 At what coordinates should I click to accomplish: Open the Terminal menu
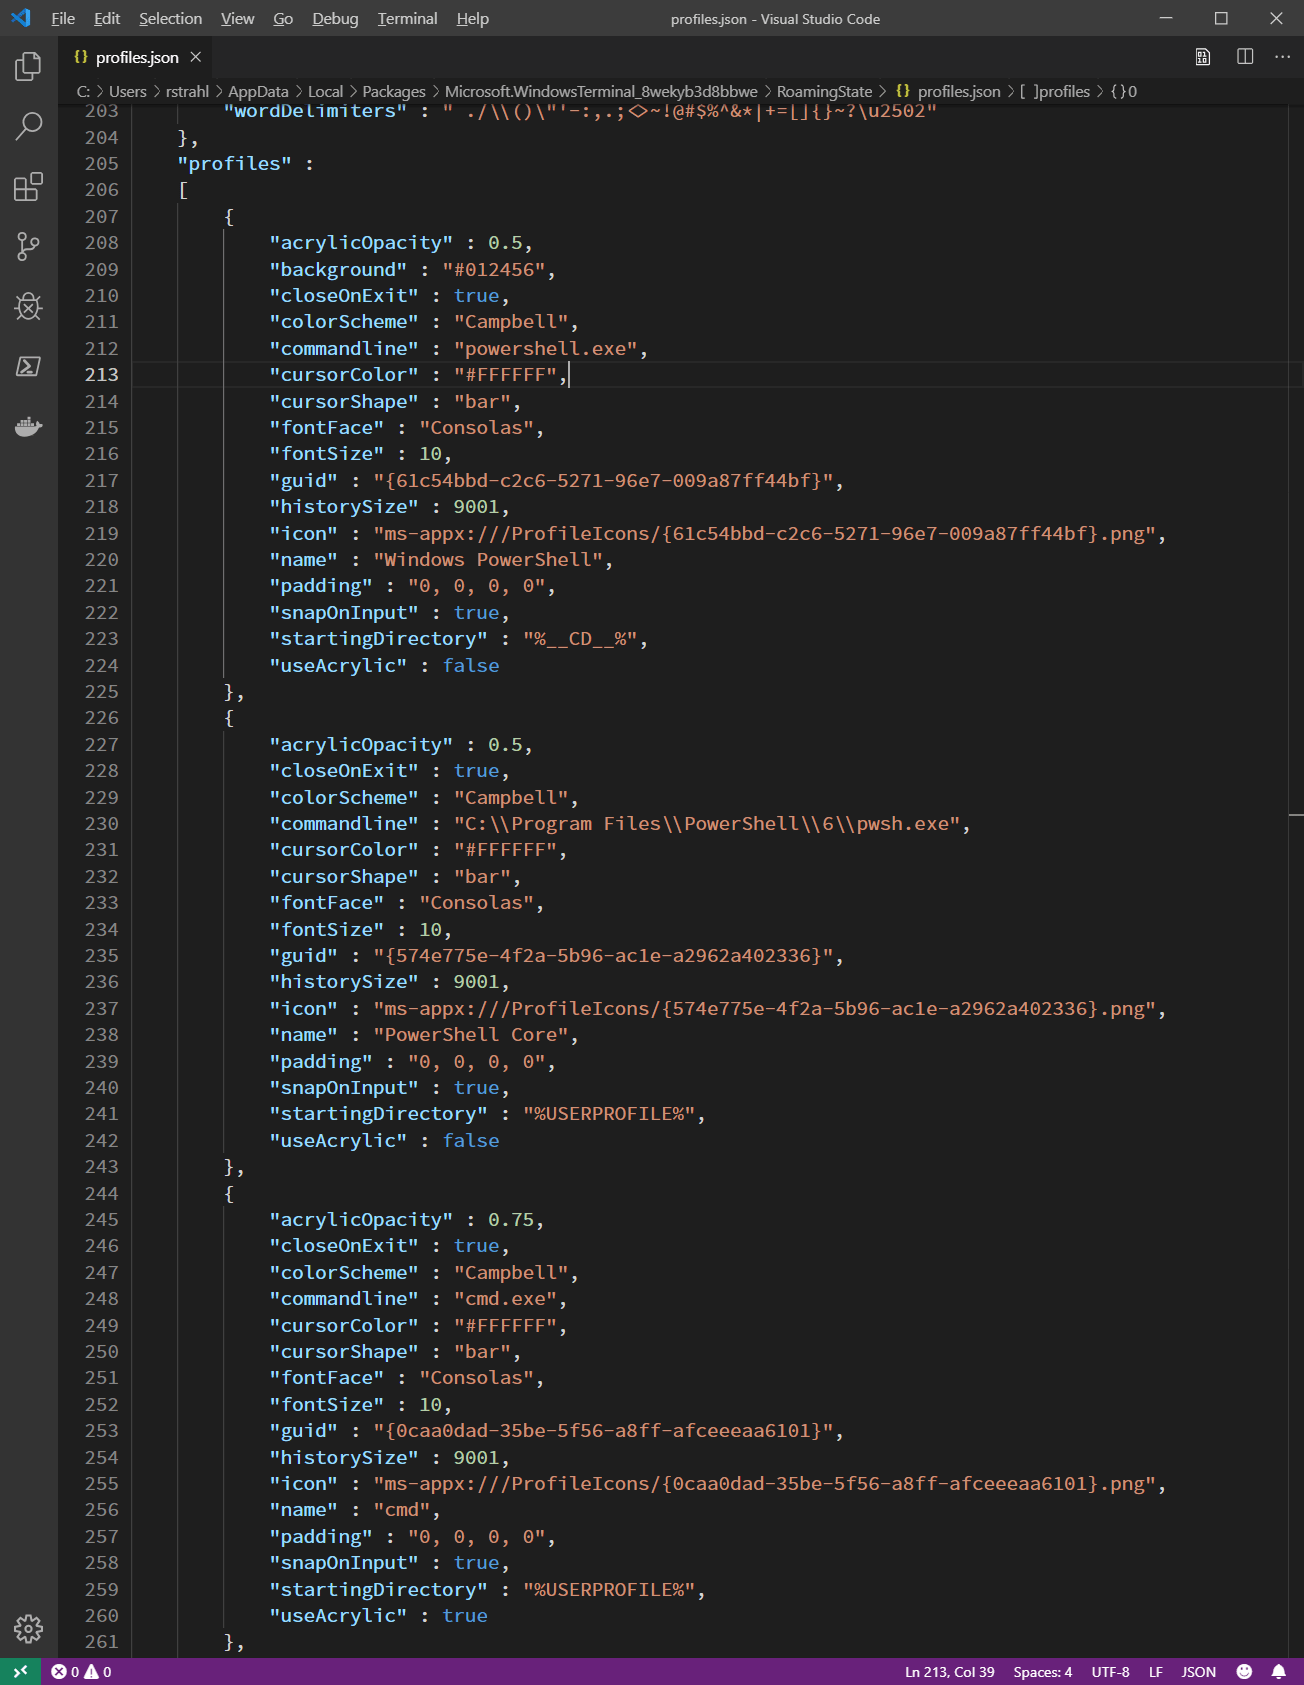pos(407,18)
